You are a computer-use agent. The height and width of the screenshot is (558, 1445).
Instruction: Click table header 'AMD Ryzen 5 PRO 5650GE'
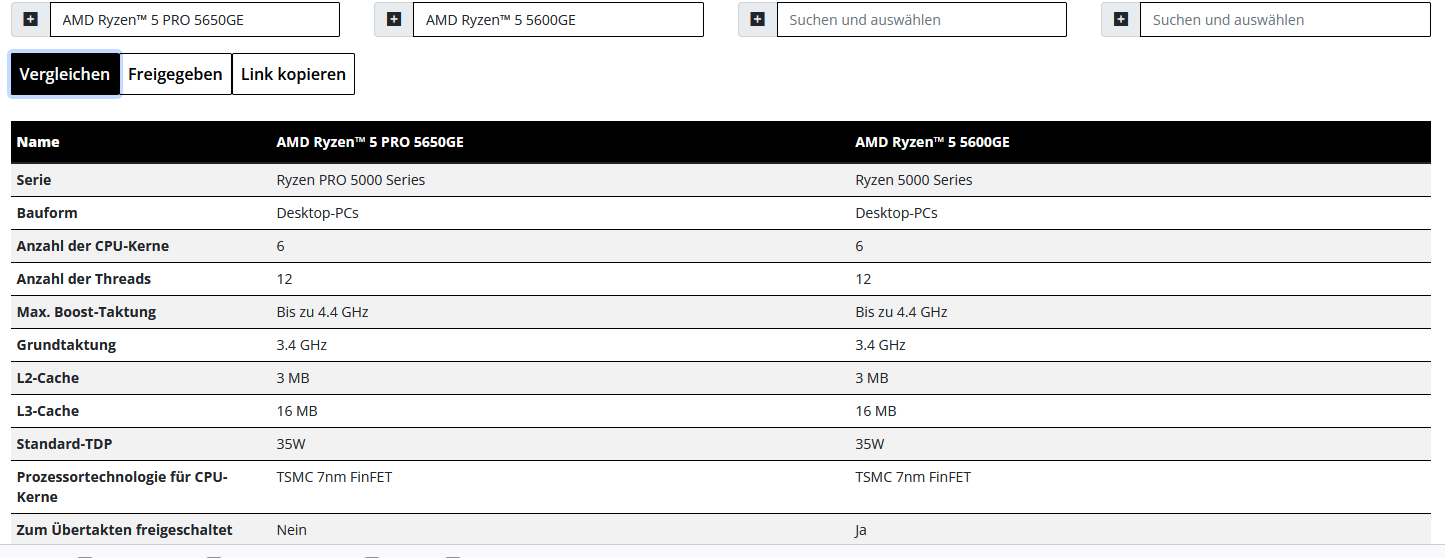pos(370,142)
